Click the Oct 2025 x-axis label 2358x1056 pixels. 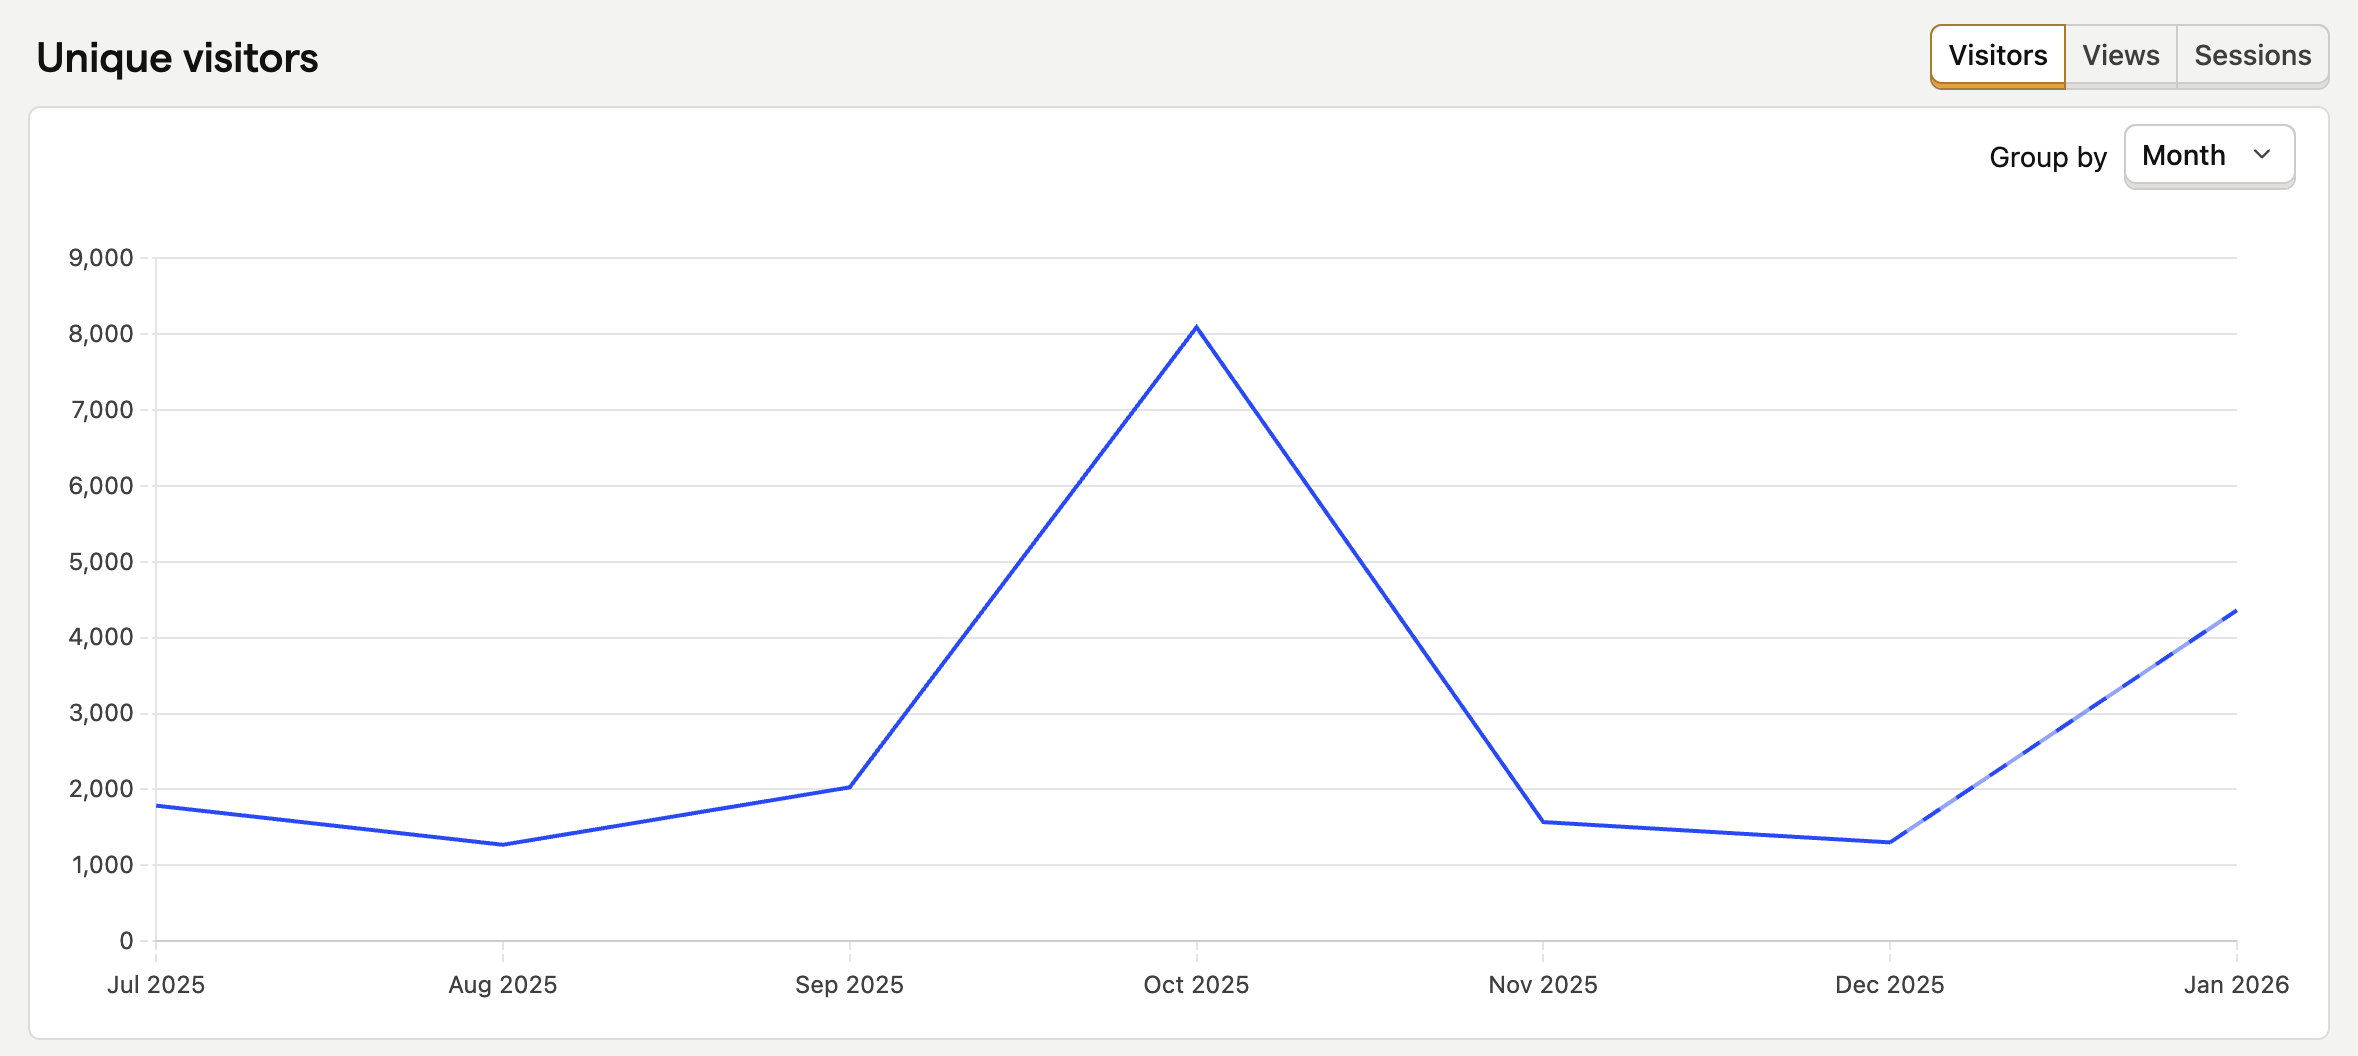click(1196, 985)
